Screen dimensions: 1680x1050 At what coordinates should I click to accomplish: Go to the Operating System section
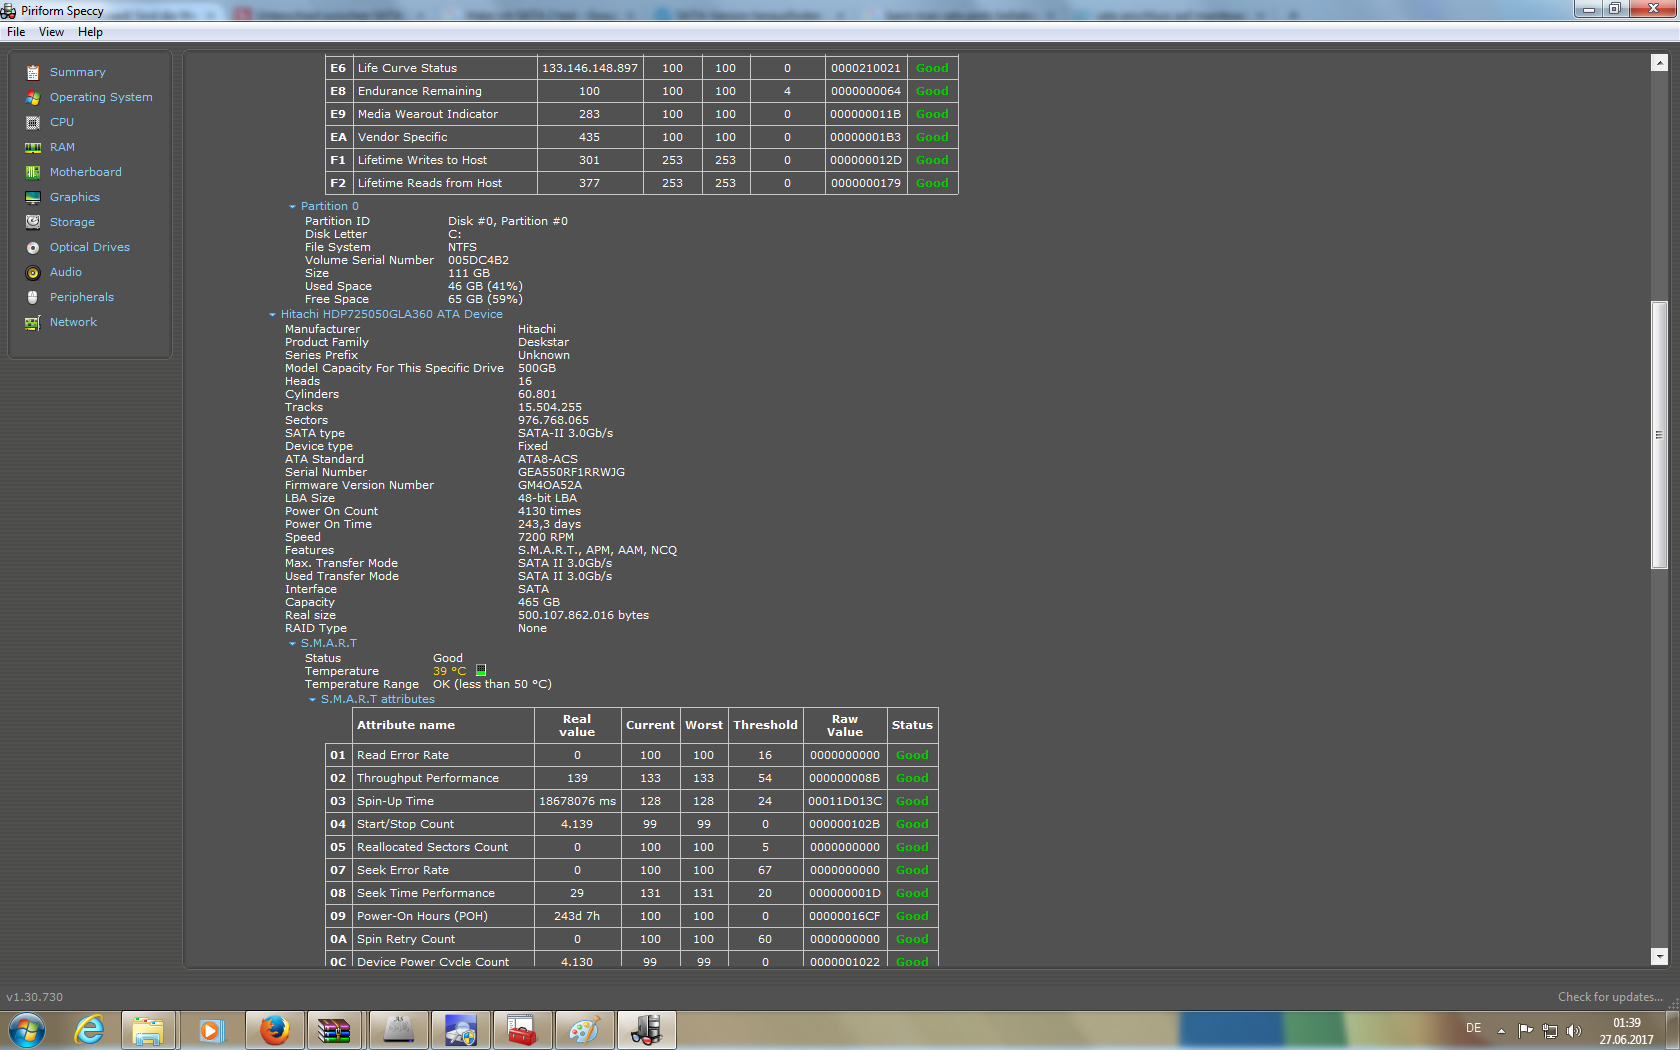point(101,97)
